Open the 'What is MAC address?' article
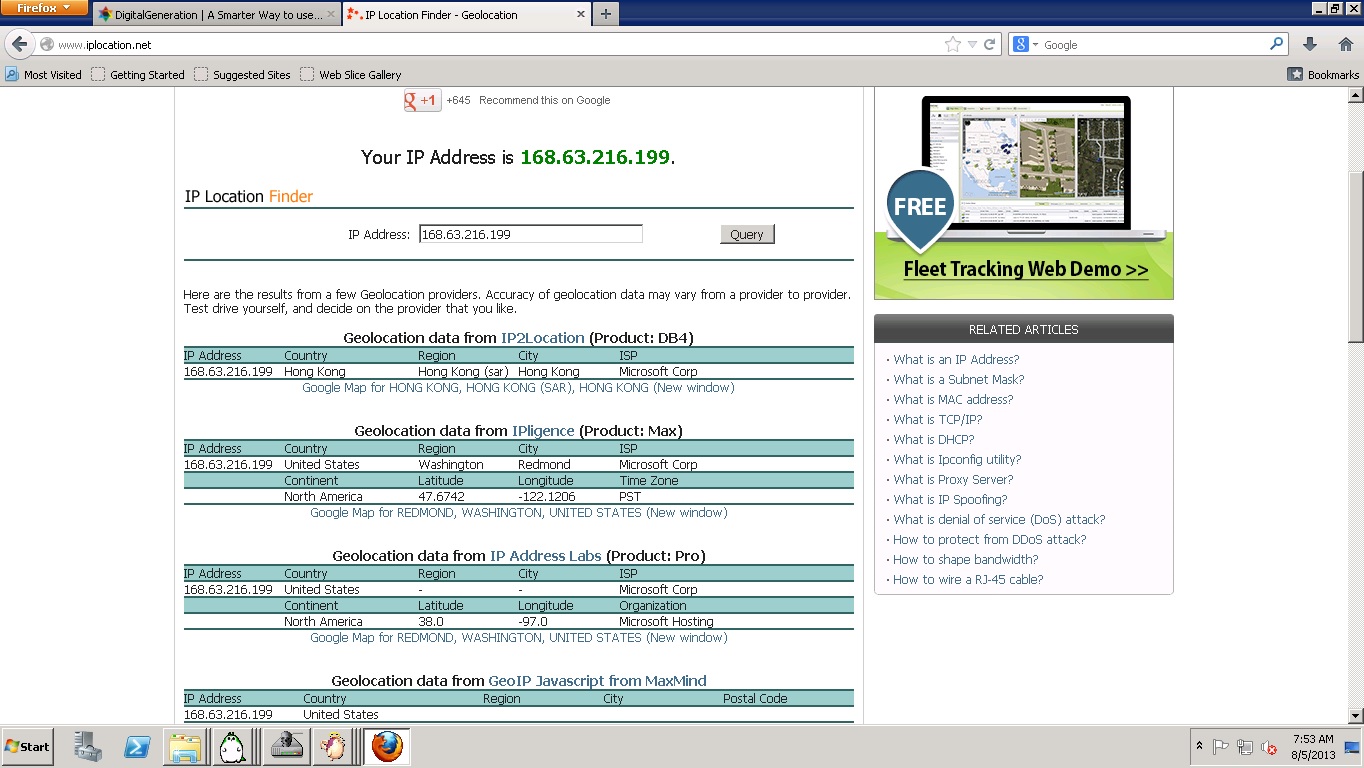Screen dimensions: 1364x768 tap(953, 400)
